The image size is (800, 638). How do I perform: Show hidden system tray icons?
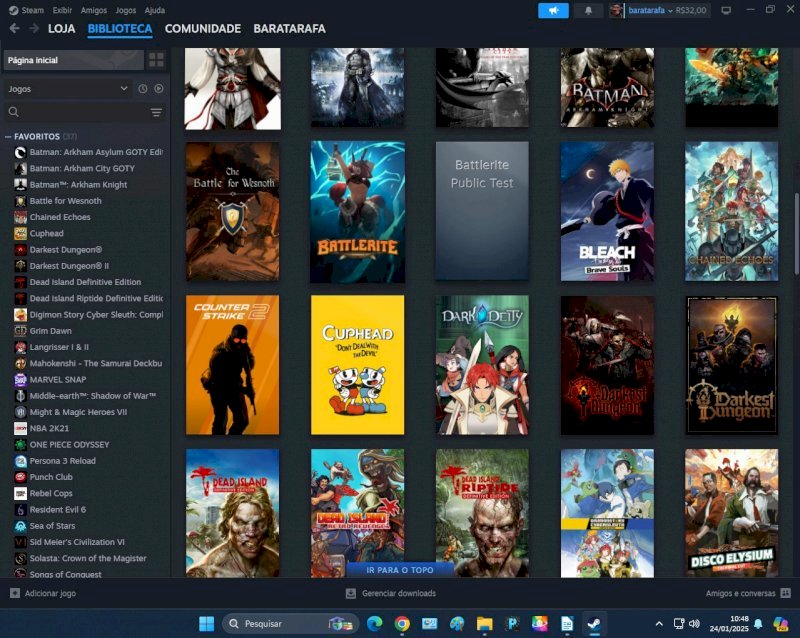659,624
